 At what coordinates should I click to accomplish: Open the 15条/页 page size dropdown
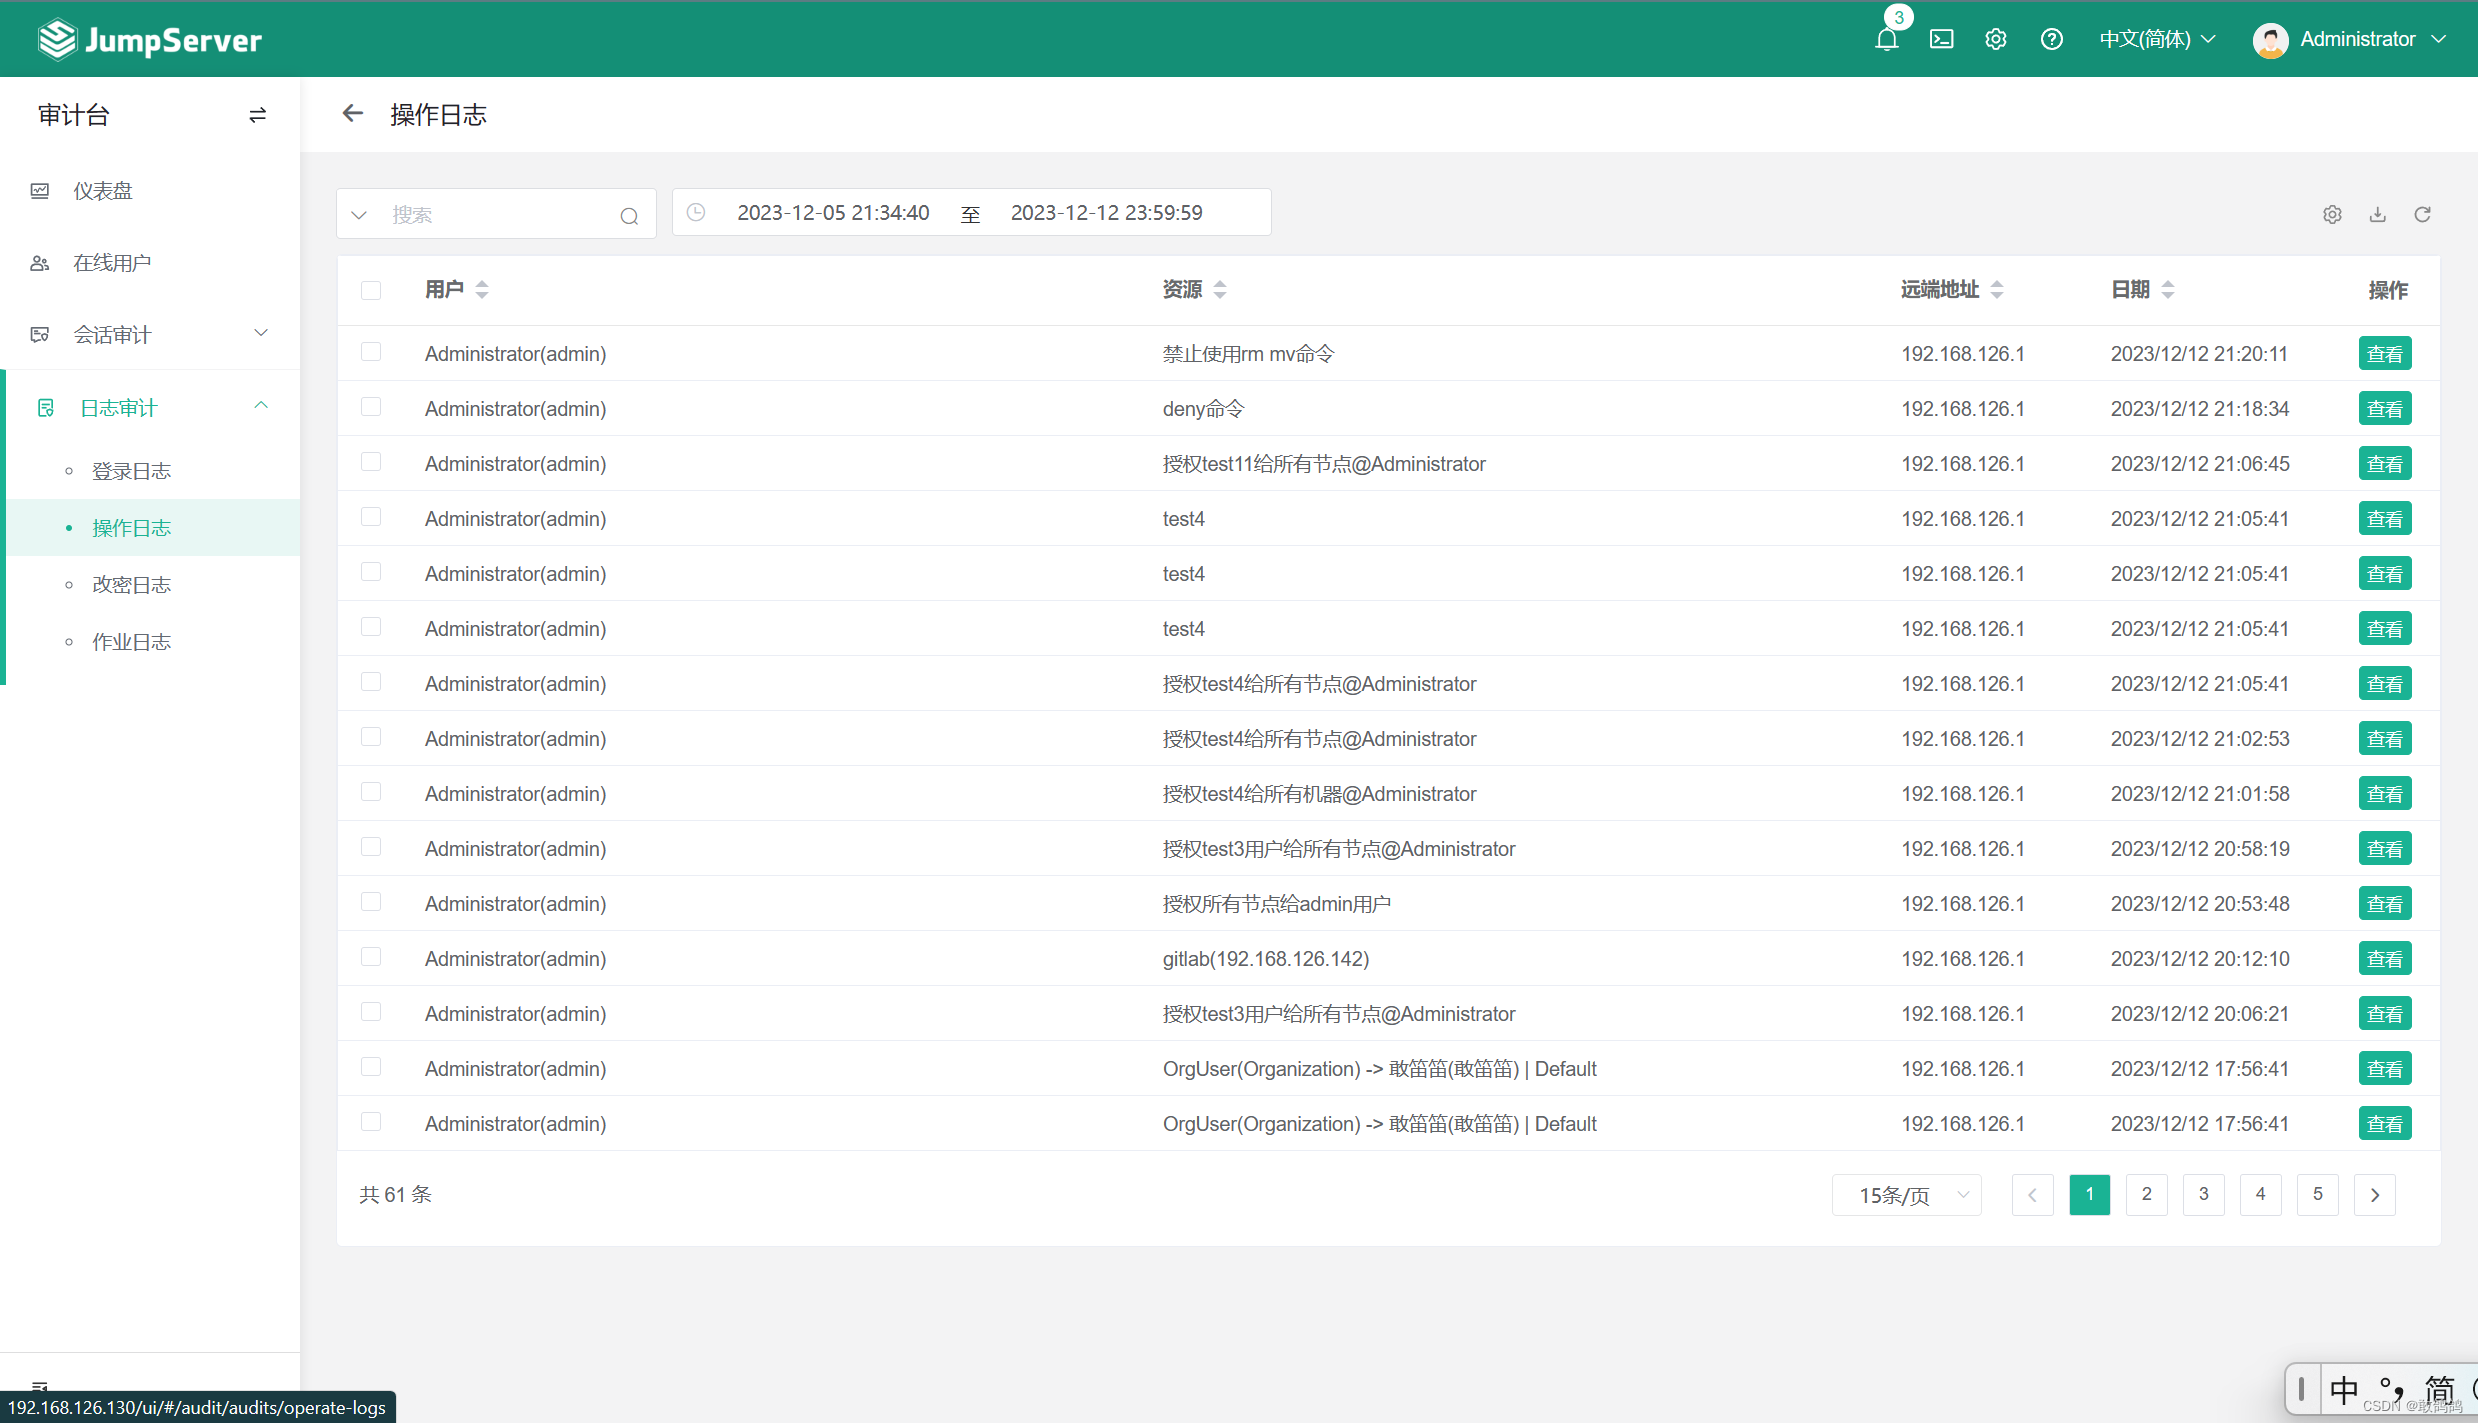coord(1906,1195)
